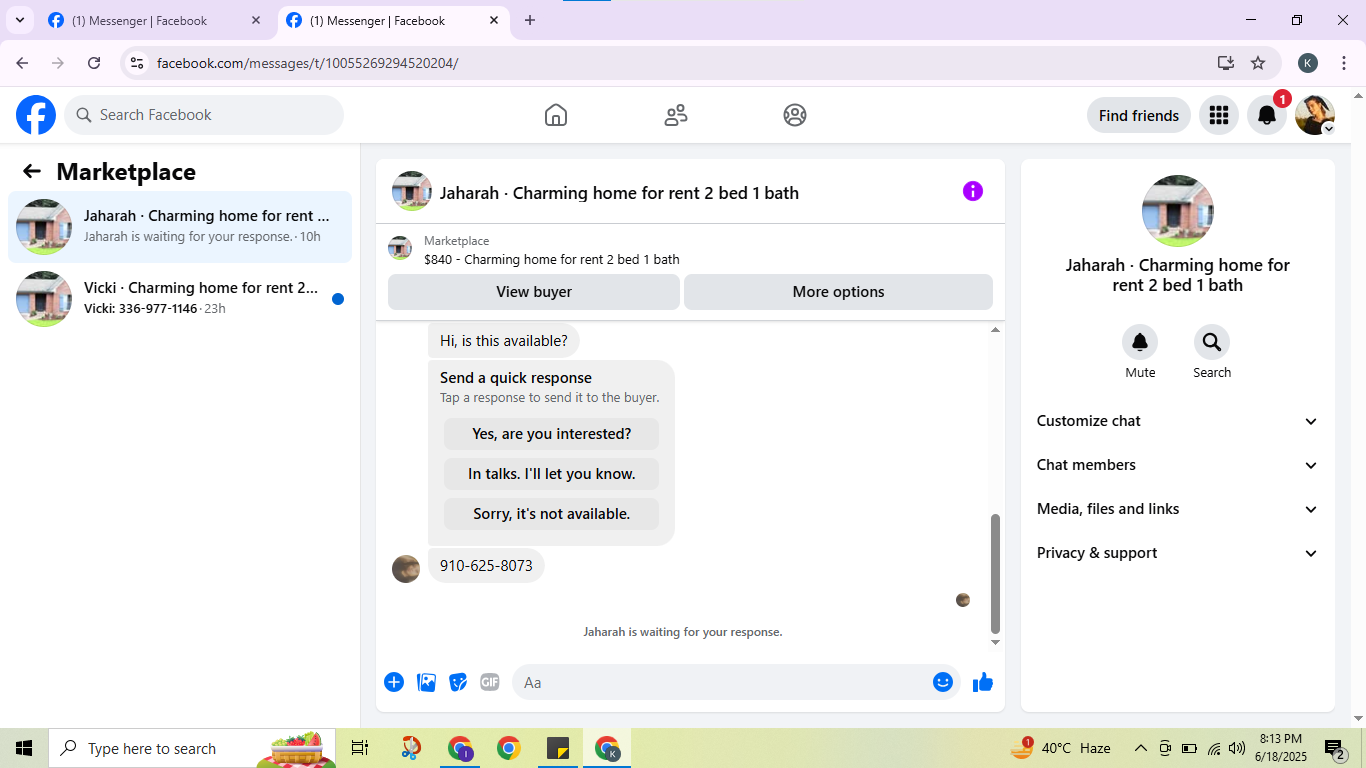The width and height of the screenshot is (1366, 768).
Task: Open the notifications bell
Action: tap(1267, 115)
